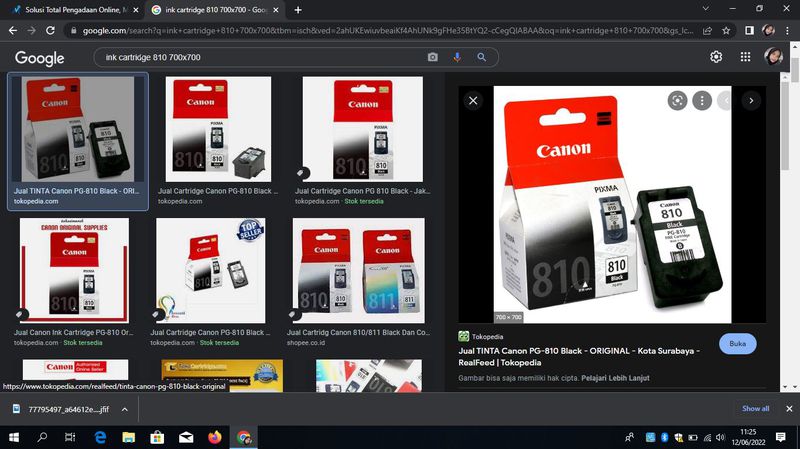The width and height of the screenshot is (800, 449).
Task: Go back with the browser back arrow
Action: (x=13, y=31)
